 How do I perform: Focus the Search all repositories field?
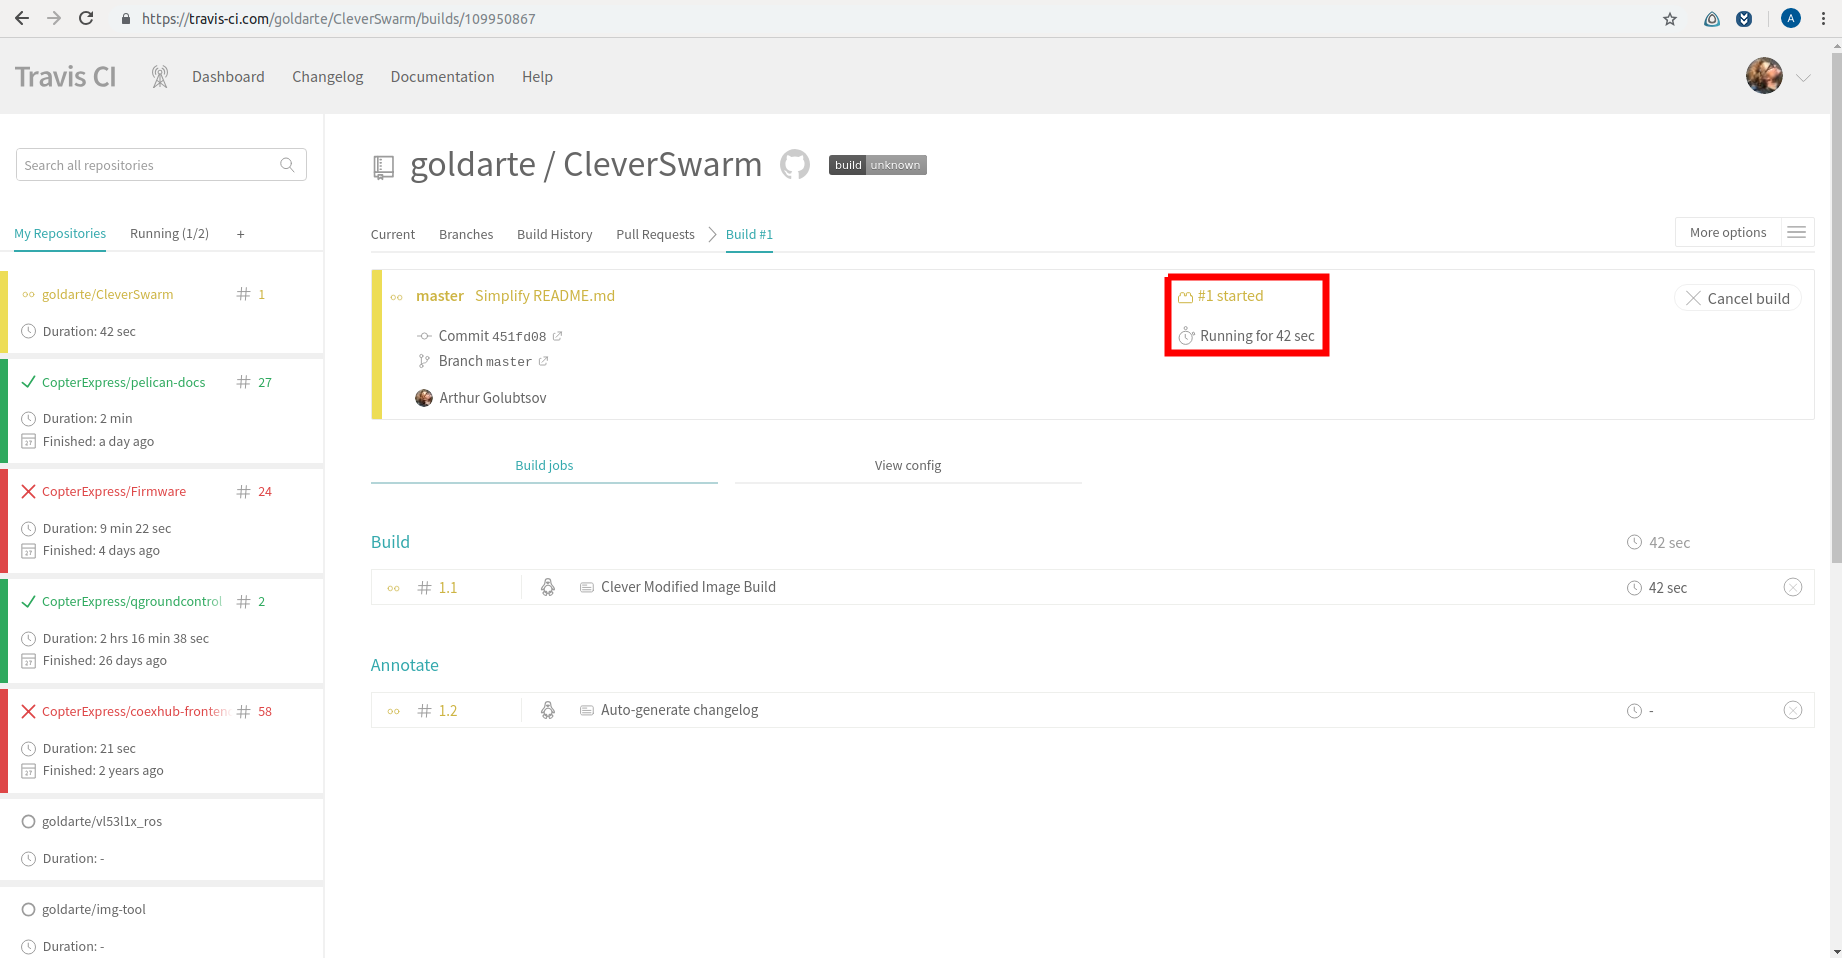pyautogui.click(x=148, y=165)
